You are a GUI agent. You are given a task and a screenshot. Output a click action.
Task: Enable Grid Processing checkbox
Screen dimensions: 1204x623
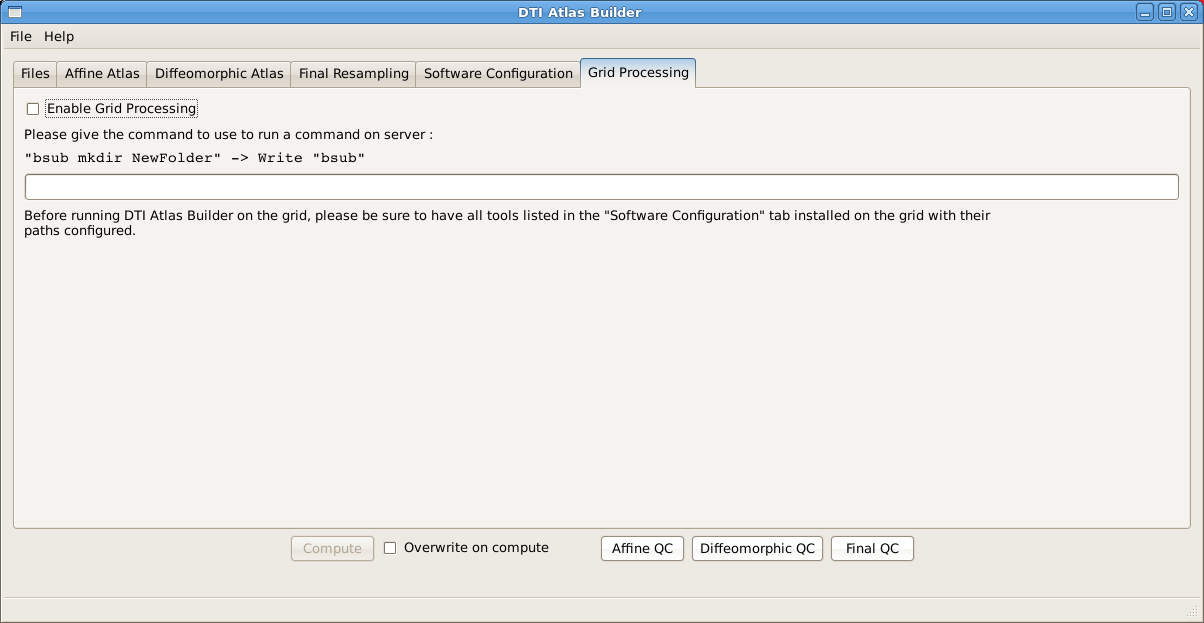pos(33,109)
